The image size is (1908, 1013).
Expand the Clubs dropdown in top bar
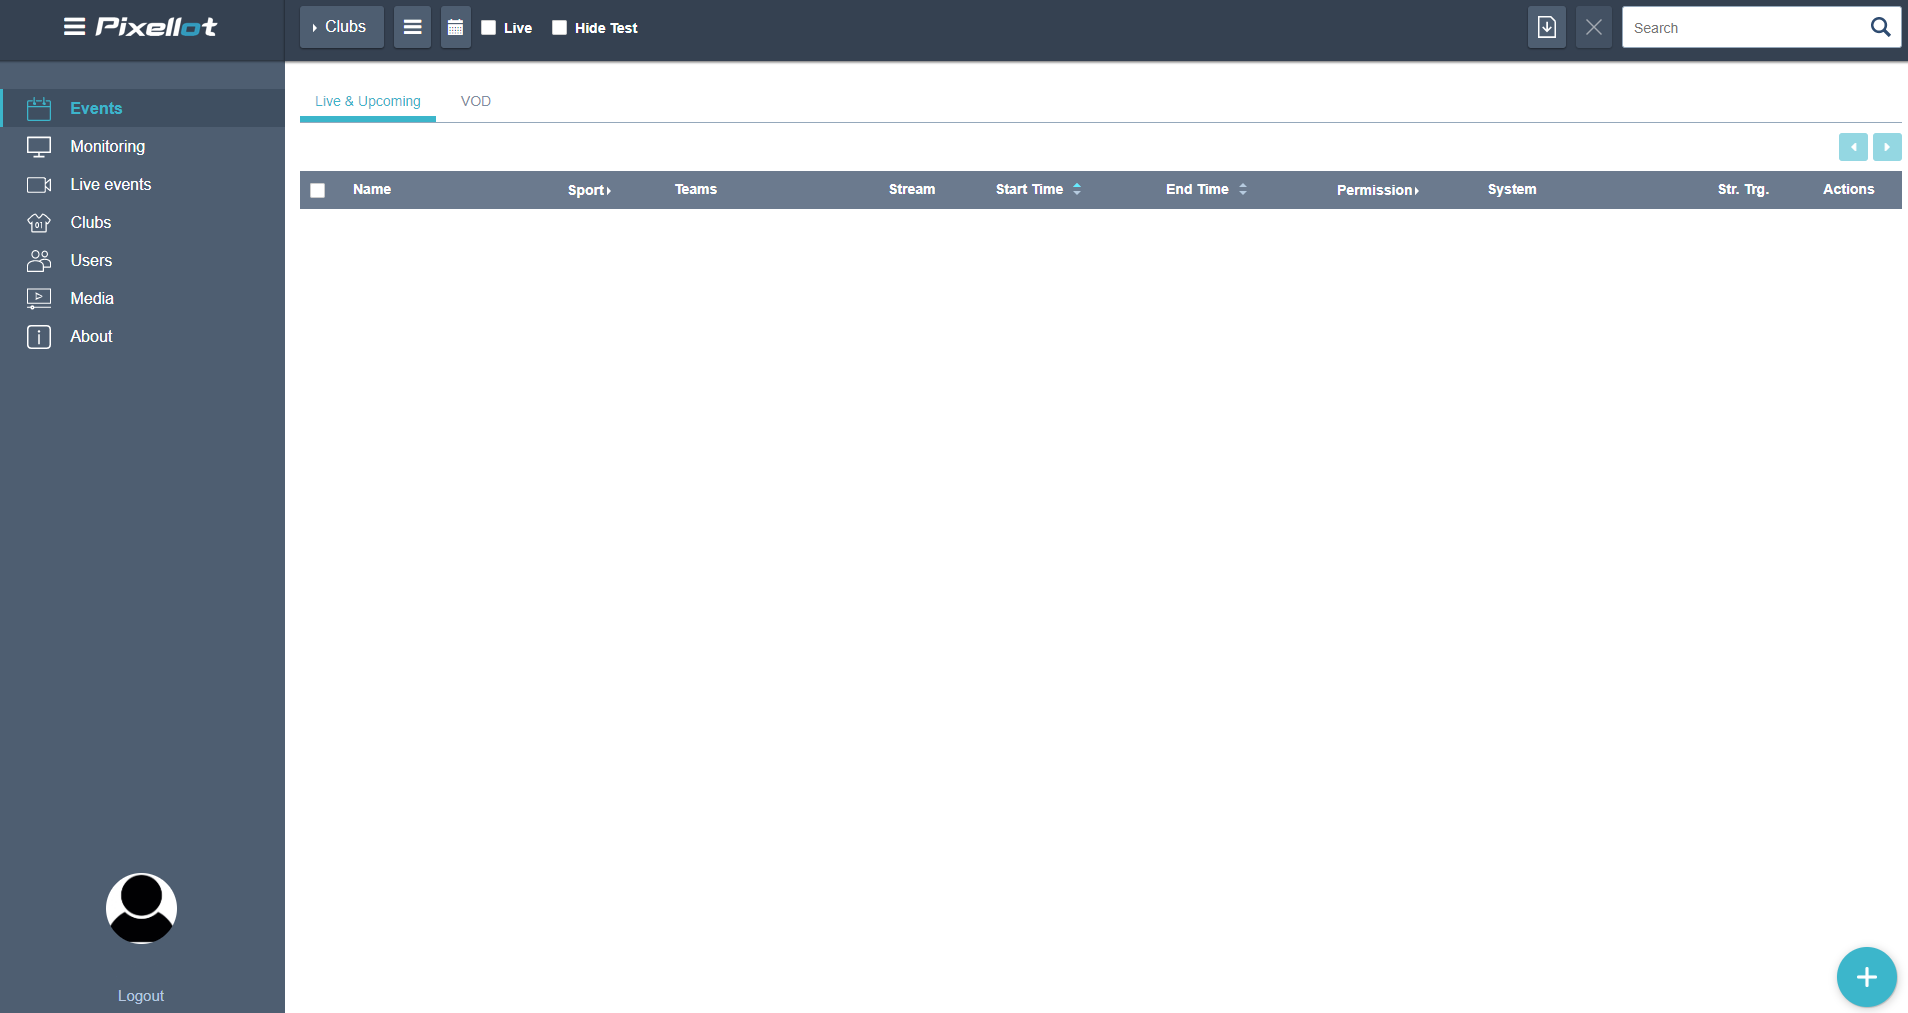point(342,27)
